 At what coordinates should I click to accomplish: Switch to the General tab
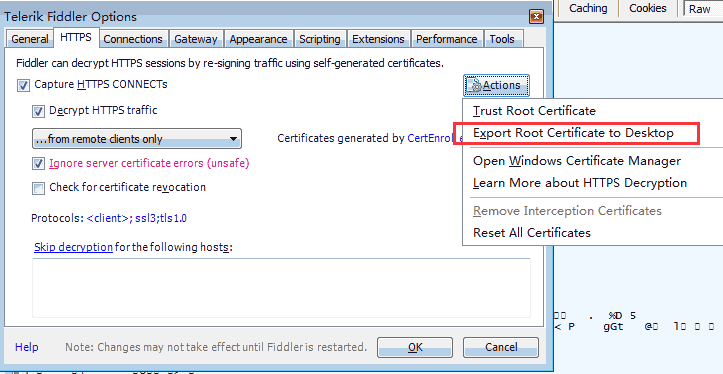pos(30,39)
